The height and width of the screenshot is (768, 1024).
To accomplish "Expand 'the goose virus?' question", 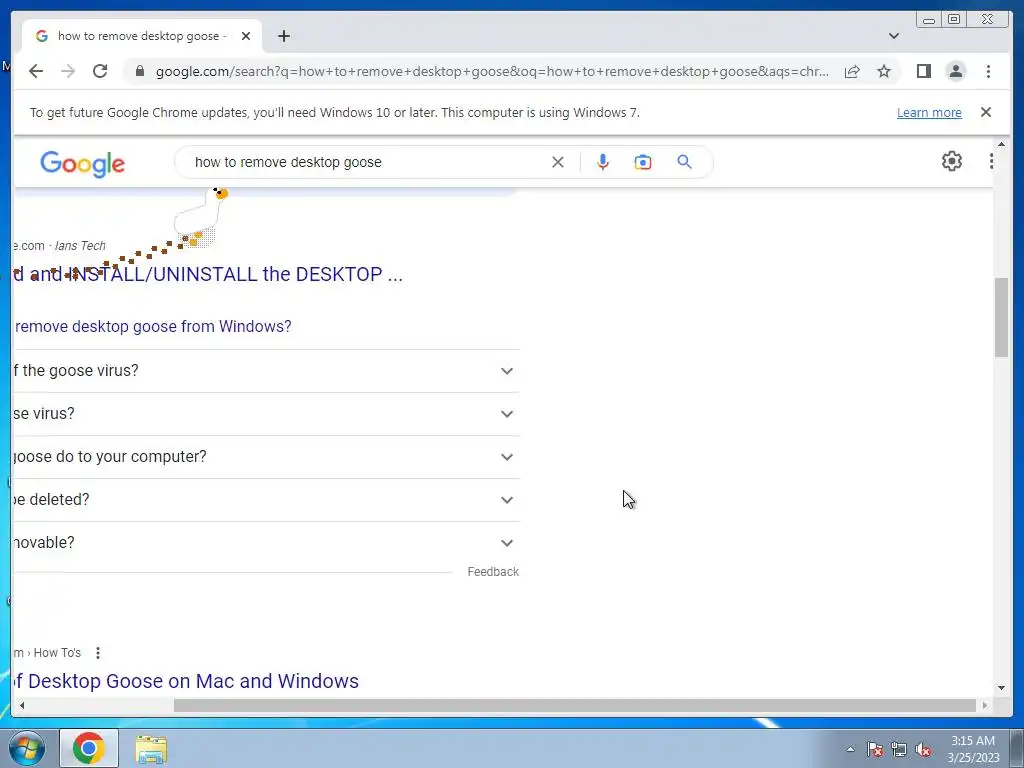I will tap(266, 371).
